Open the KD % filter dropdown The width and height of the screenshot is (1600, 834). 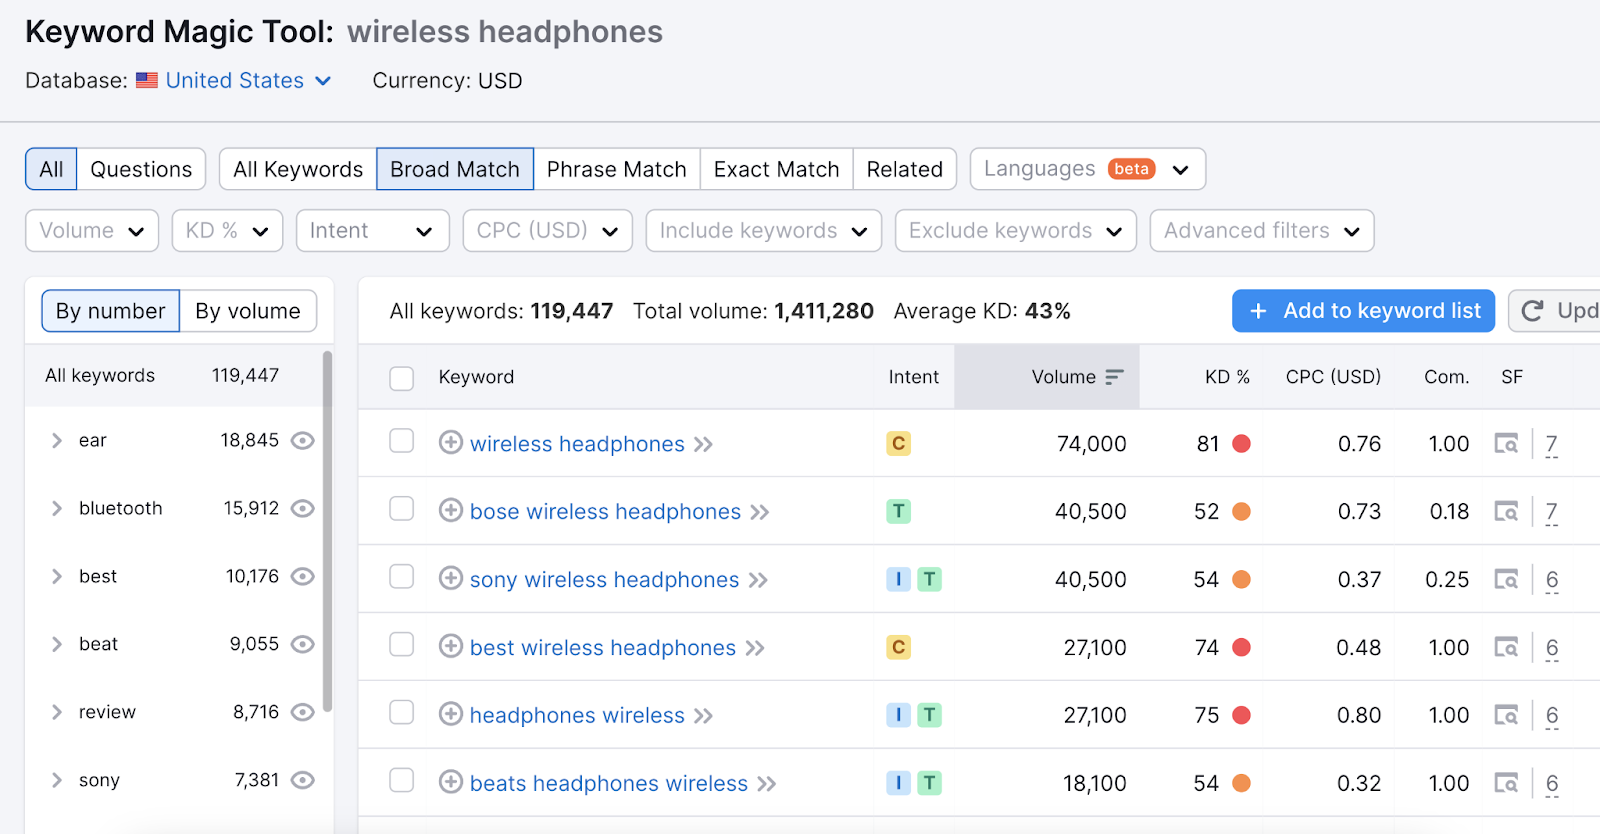click(x=227, y=231)
